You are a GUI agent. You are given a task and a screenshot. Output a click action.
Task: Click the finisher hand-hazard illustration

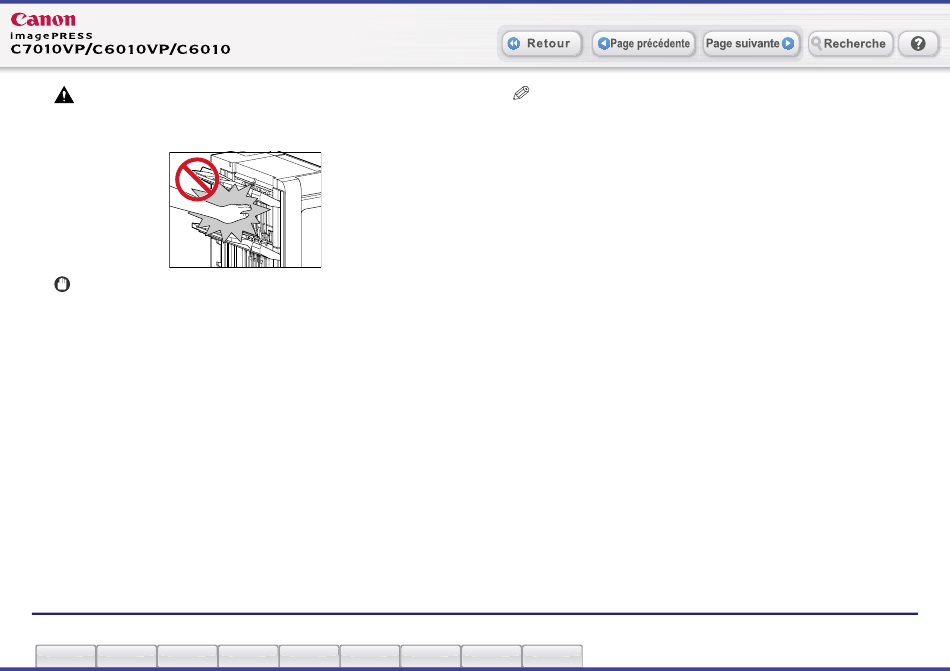pos(245,210)
